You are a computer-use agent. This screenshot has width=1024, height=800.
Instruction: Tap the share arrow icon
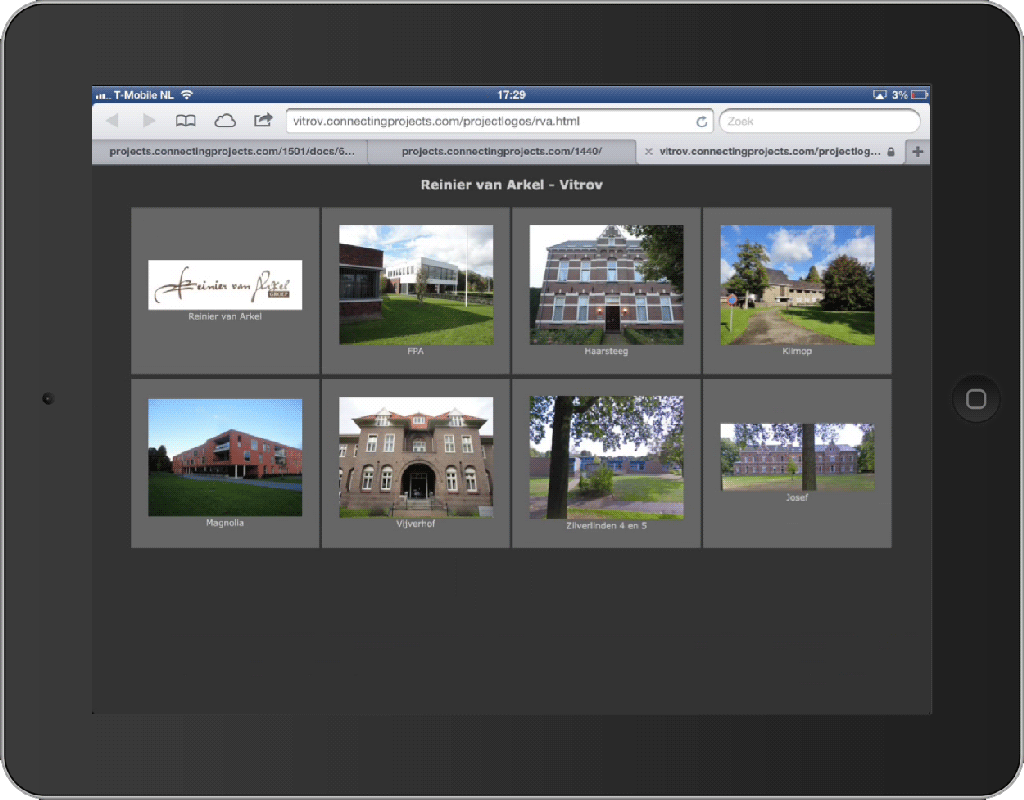263,121
